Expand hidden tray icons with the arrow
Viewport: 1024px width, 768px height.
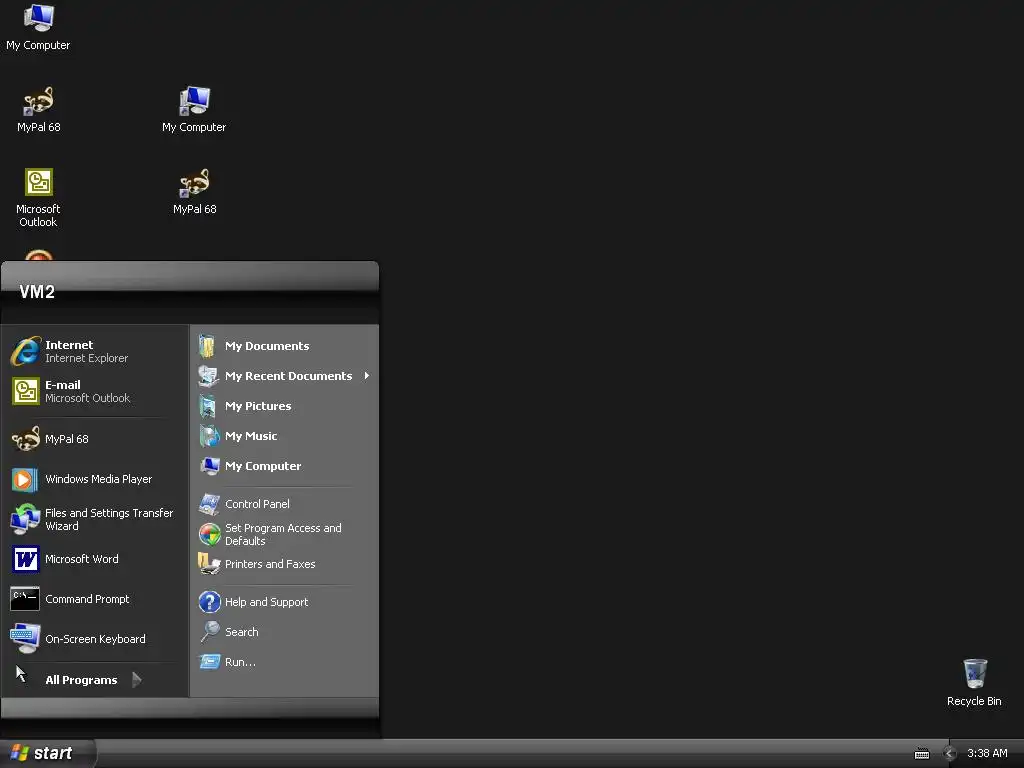pyautogui.click(x=949, y=754)
